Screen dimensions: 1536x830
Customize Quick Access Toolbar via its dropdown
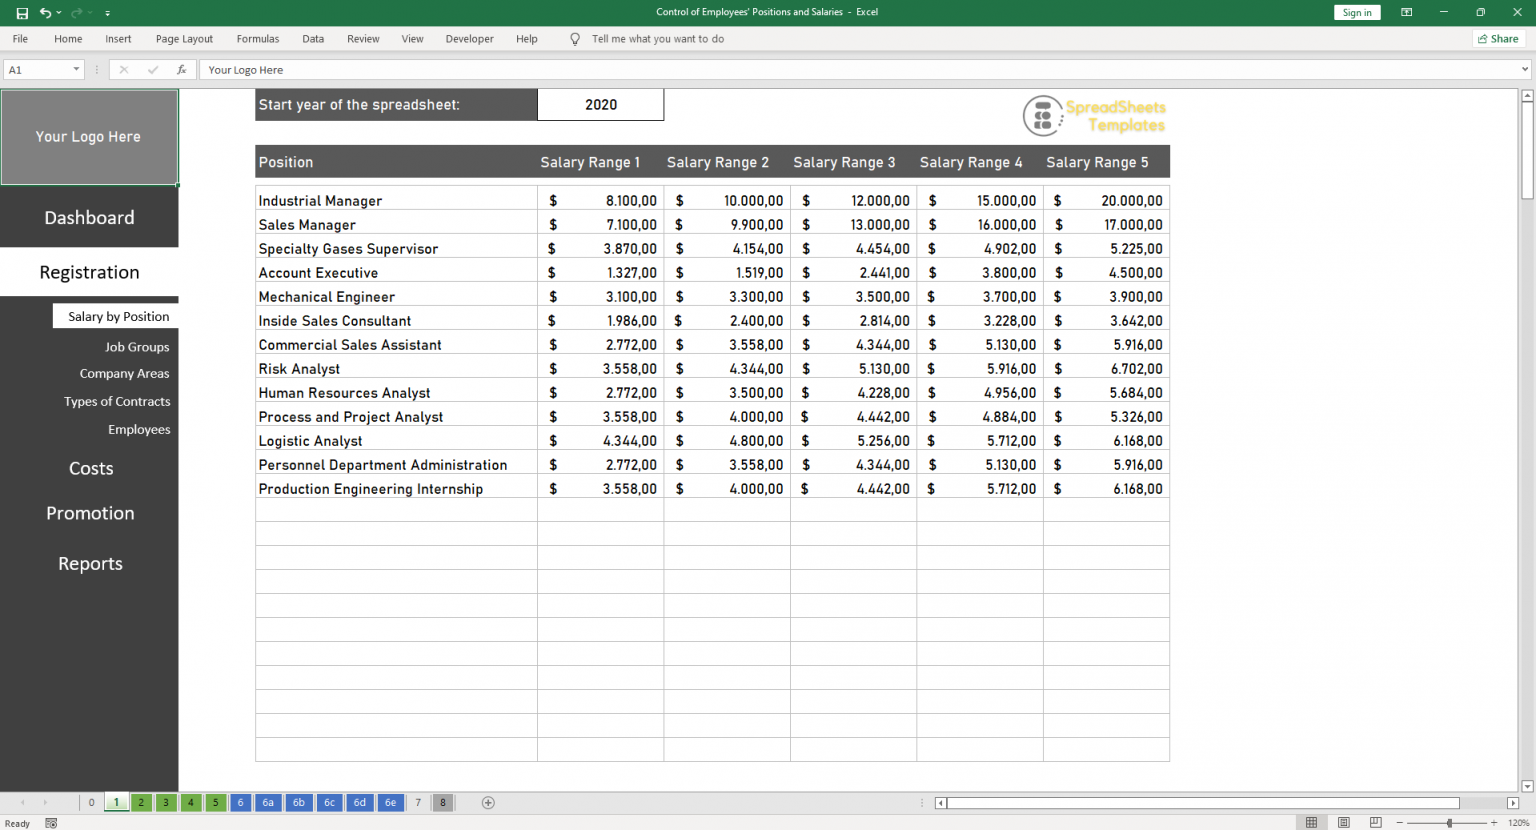tap(107, 12)
